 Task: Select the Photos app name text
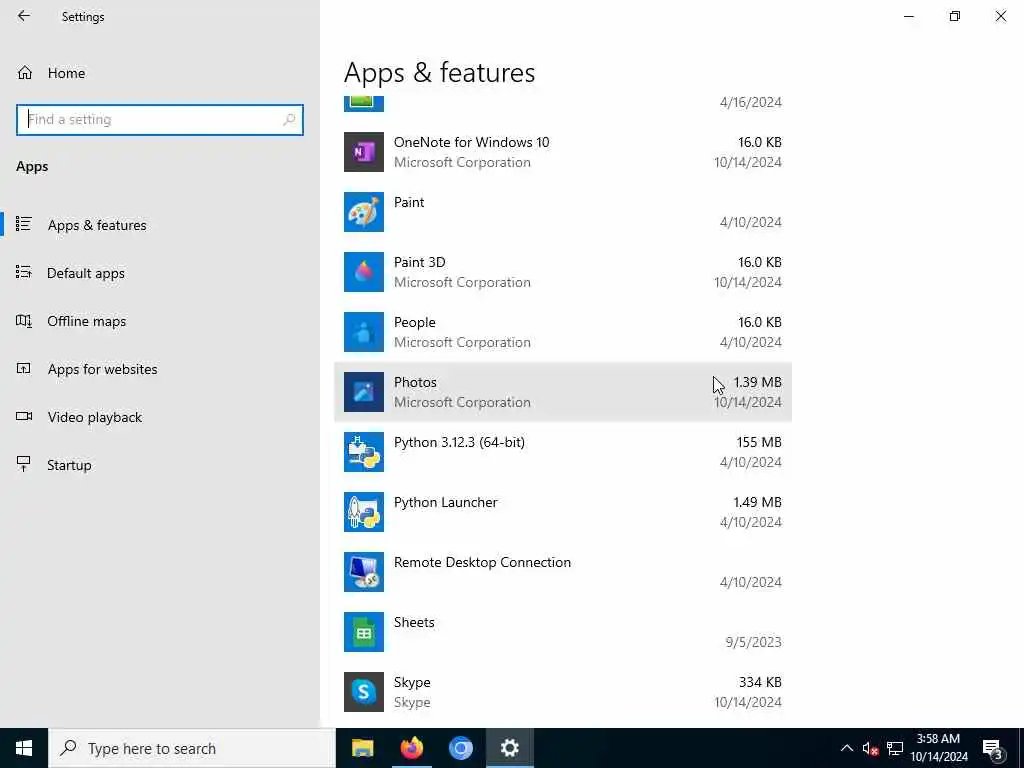(415, 382)
